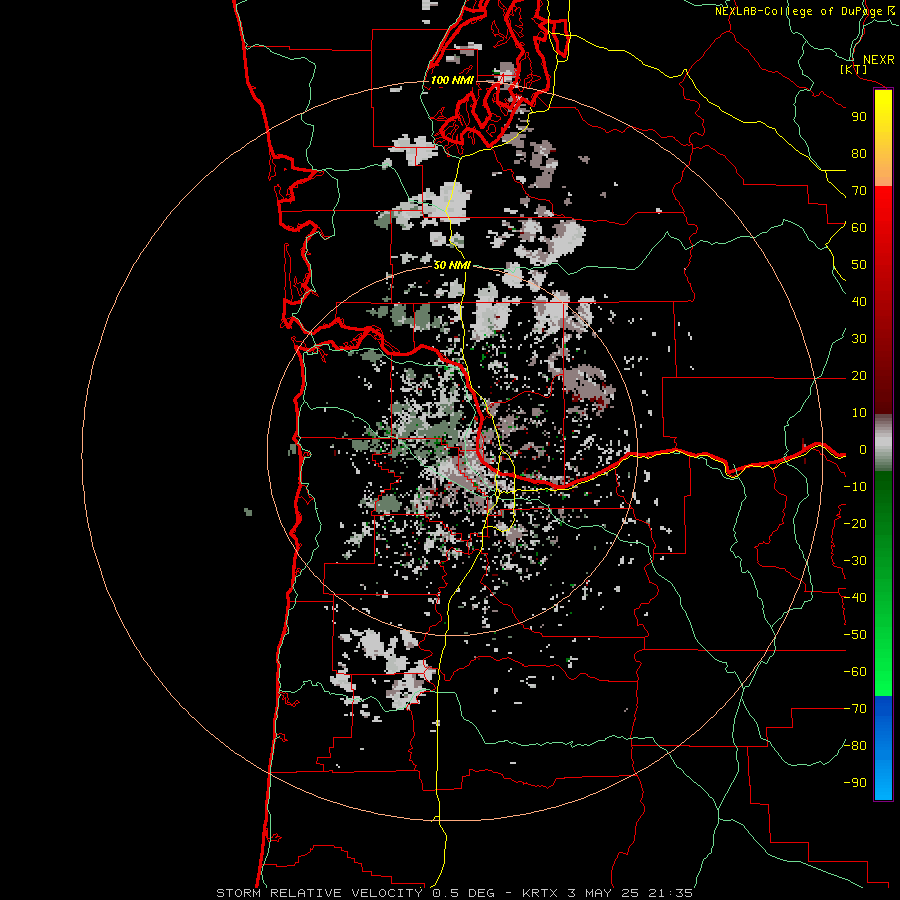This screenshot has width=900, height=900.
Task: Pick the gray zero-velocity segment of color bar
Action: click(883, 443)
